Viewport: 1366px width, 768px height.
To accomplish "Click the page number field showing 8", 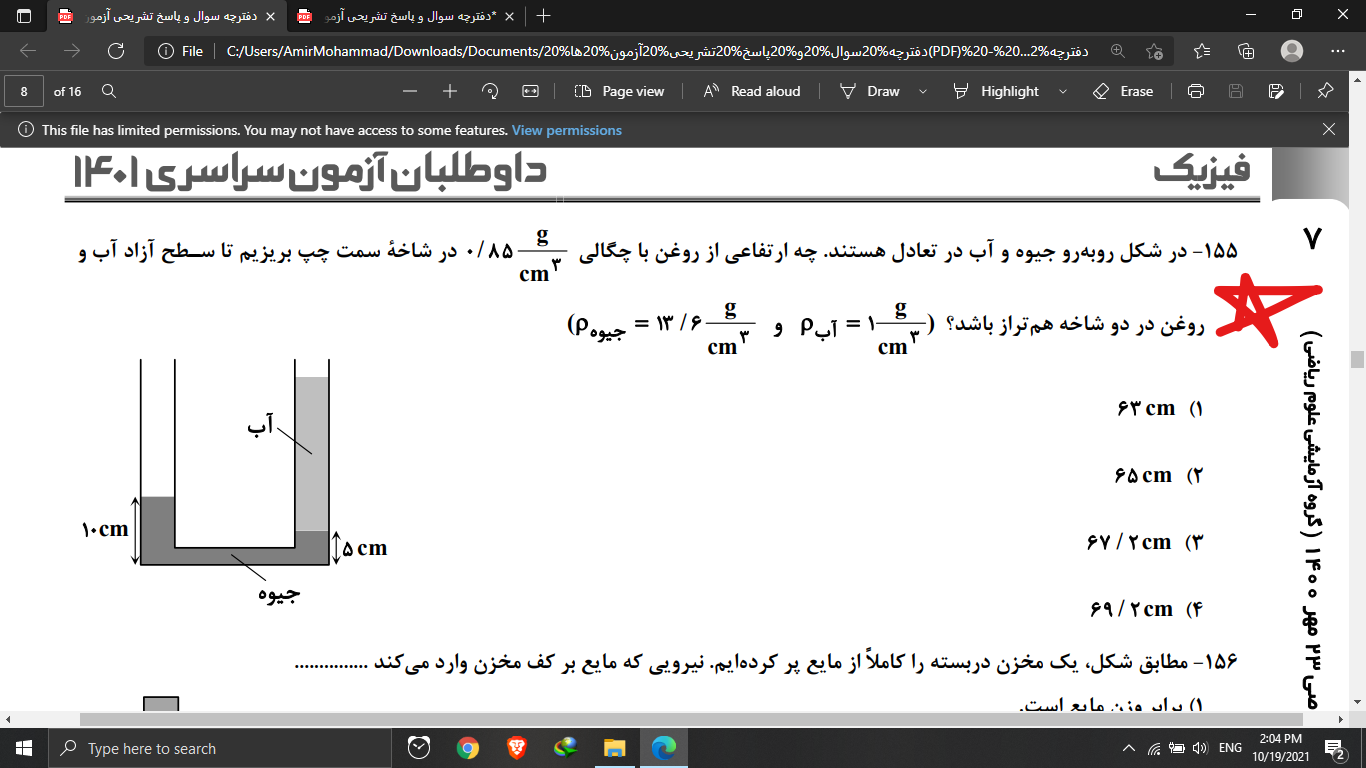I will (x=24, y=91).
